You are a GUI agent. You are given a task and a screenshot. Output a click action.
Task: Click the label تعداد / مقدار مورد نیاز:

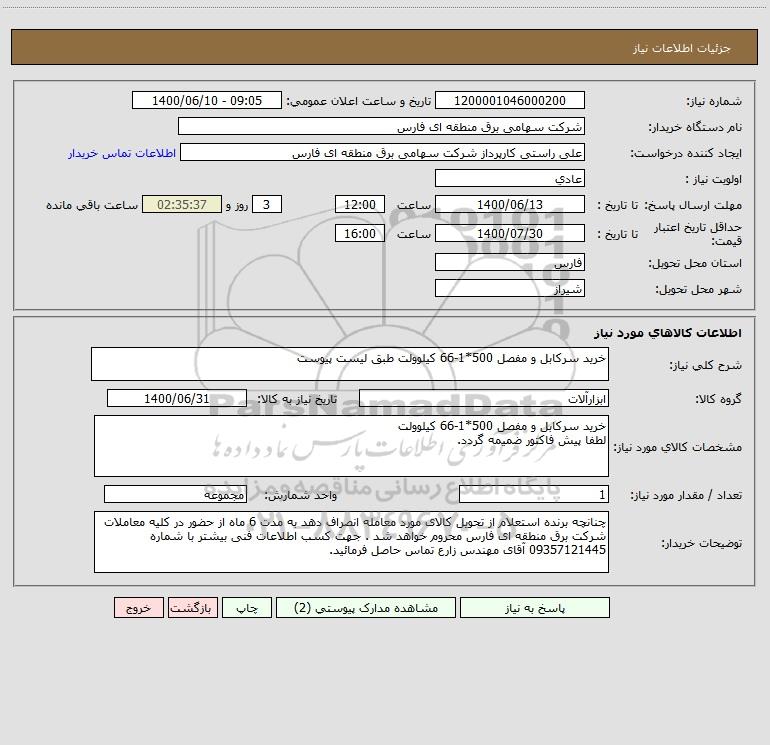pyautogui.click(x=686, y=495)
